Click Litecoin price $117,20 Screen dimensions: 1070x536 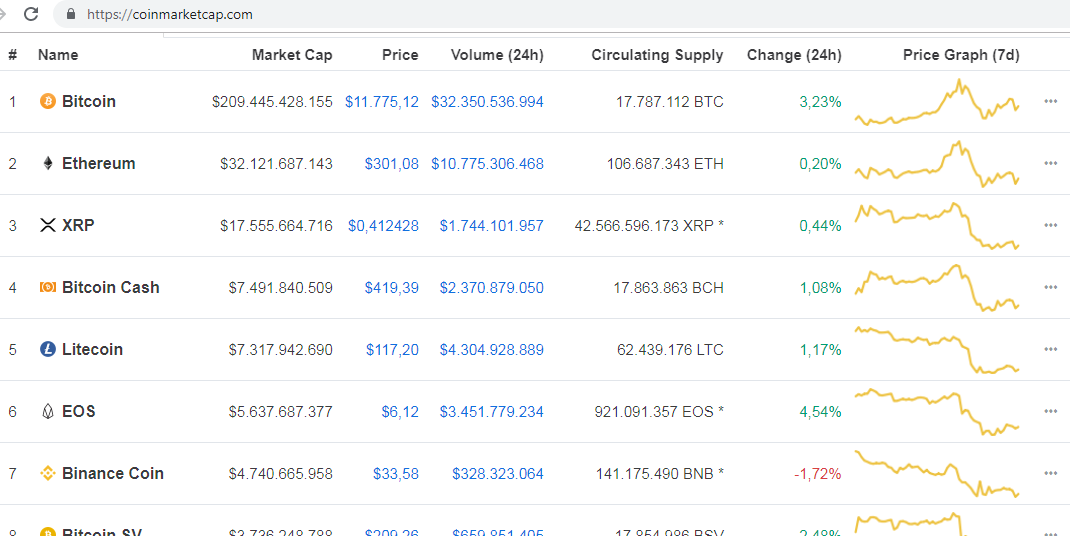[392, 350]
